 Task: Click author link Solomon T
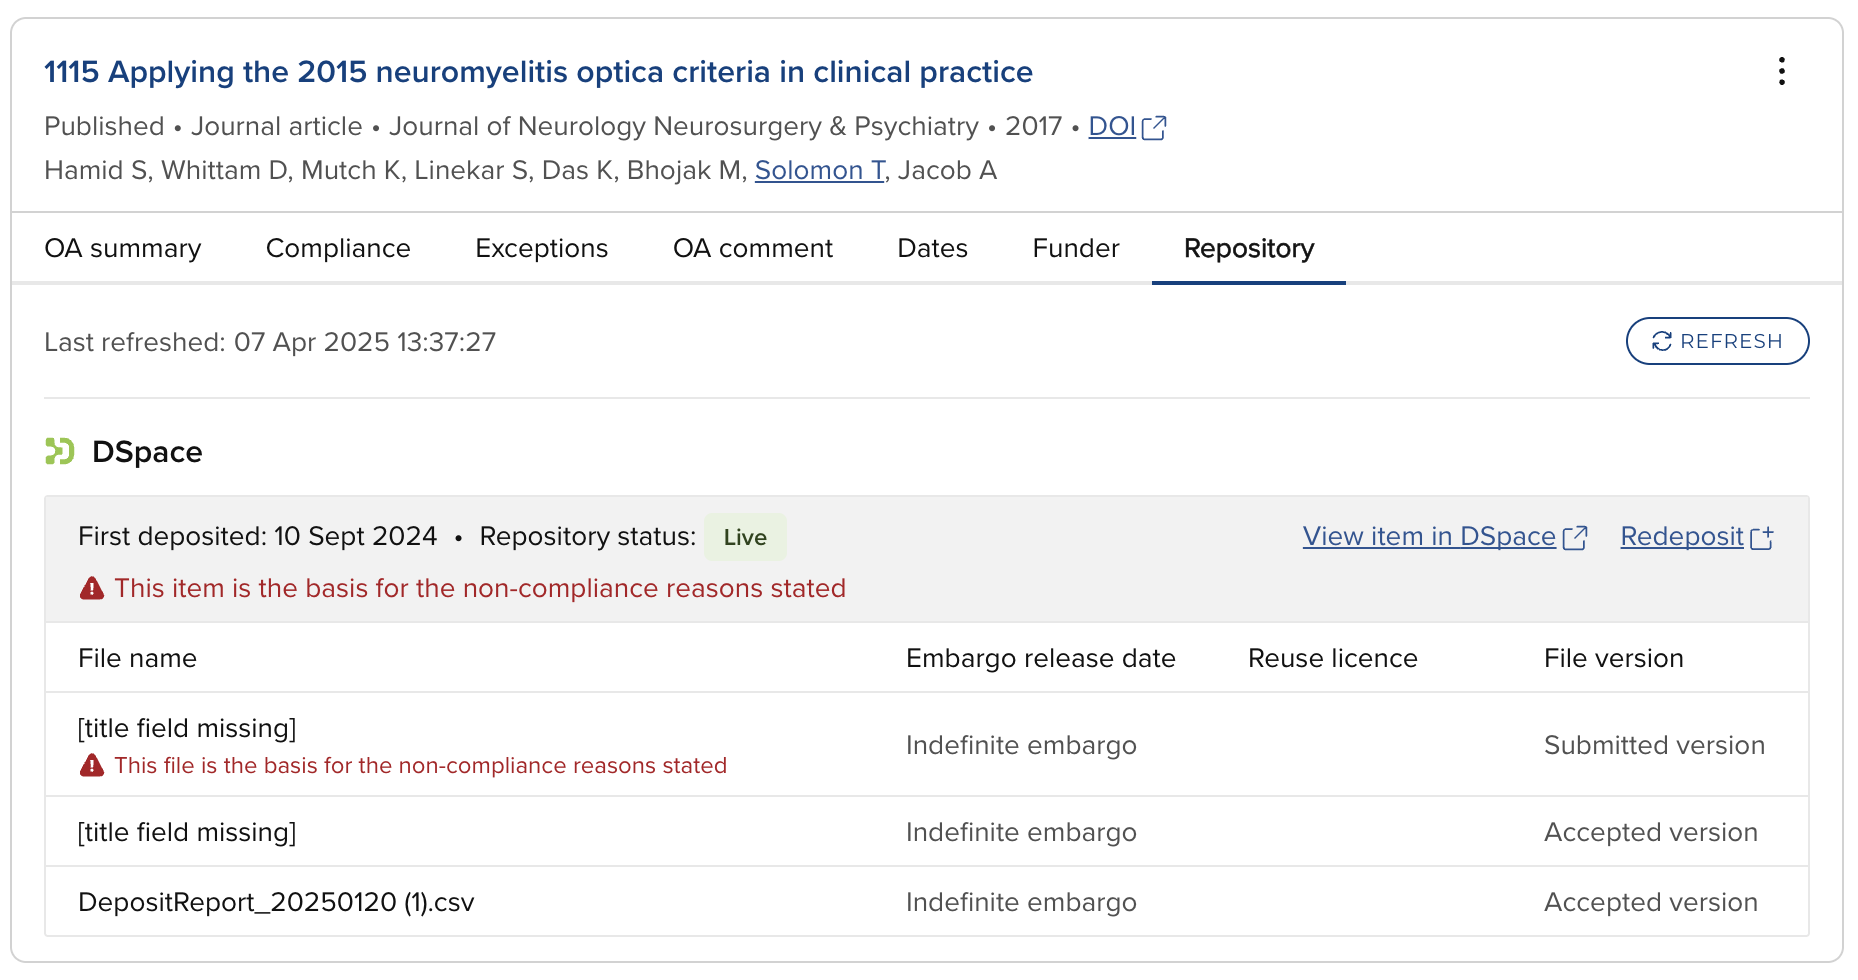click(x=819, y=171)
